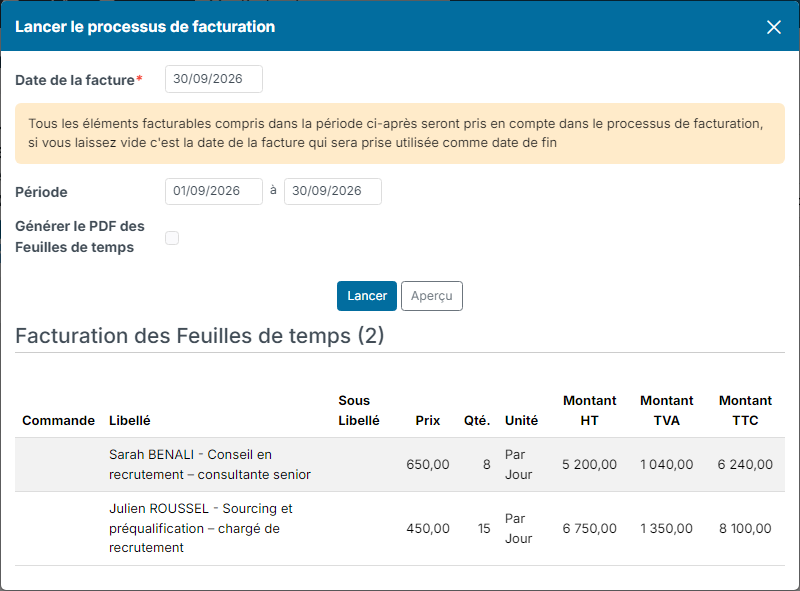Click the Qté. column header
The height and width of the screenshot is (591, 800).
pyautogui.click(x=477, y=421)
